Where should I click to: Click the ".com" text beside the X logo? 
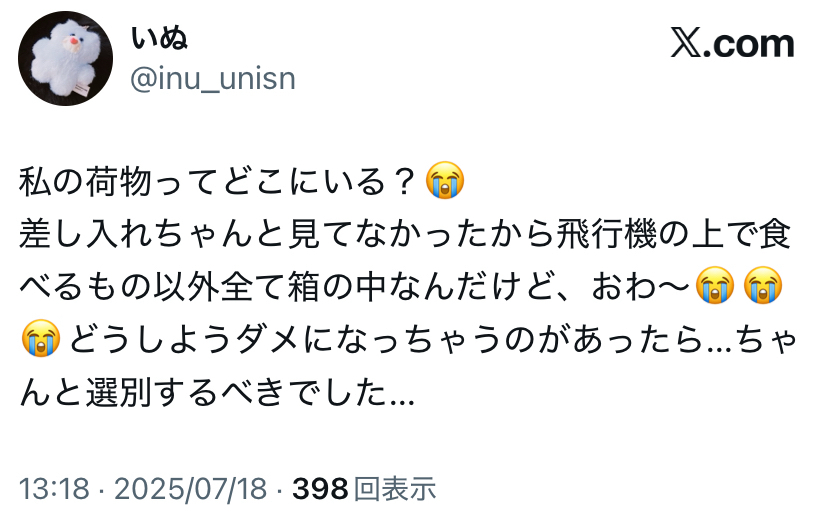click(x=751, y=44)
